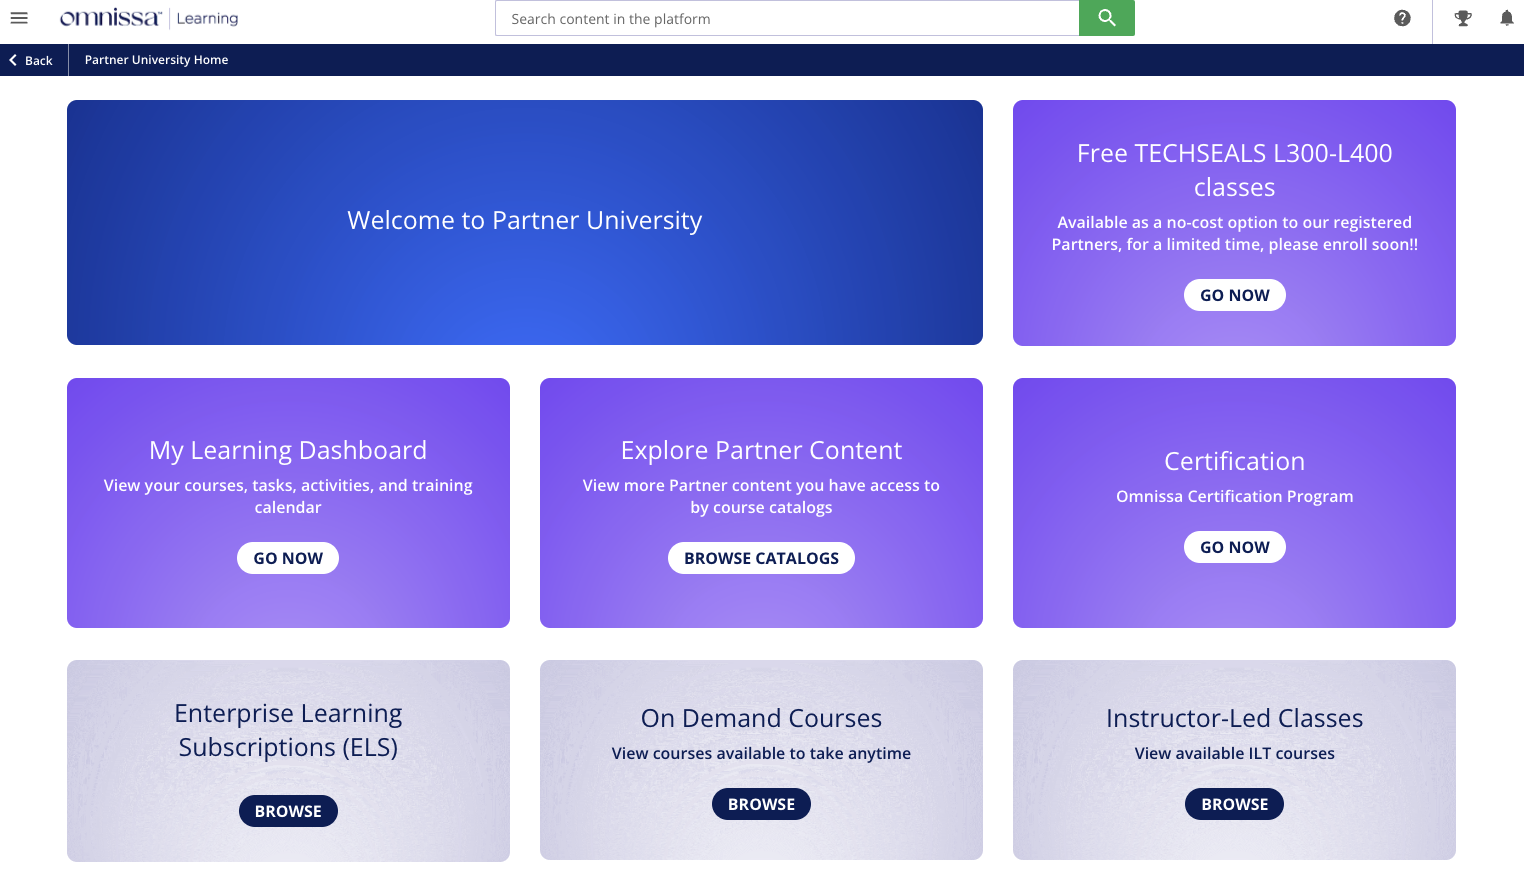The image size is (1524, 881).
Task: Click the green search magnifier button
Action: [x=1106, y=18]
